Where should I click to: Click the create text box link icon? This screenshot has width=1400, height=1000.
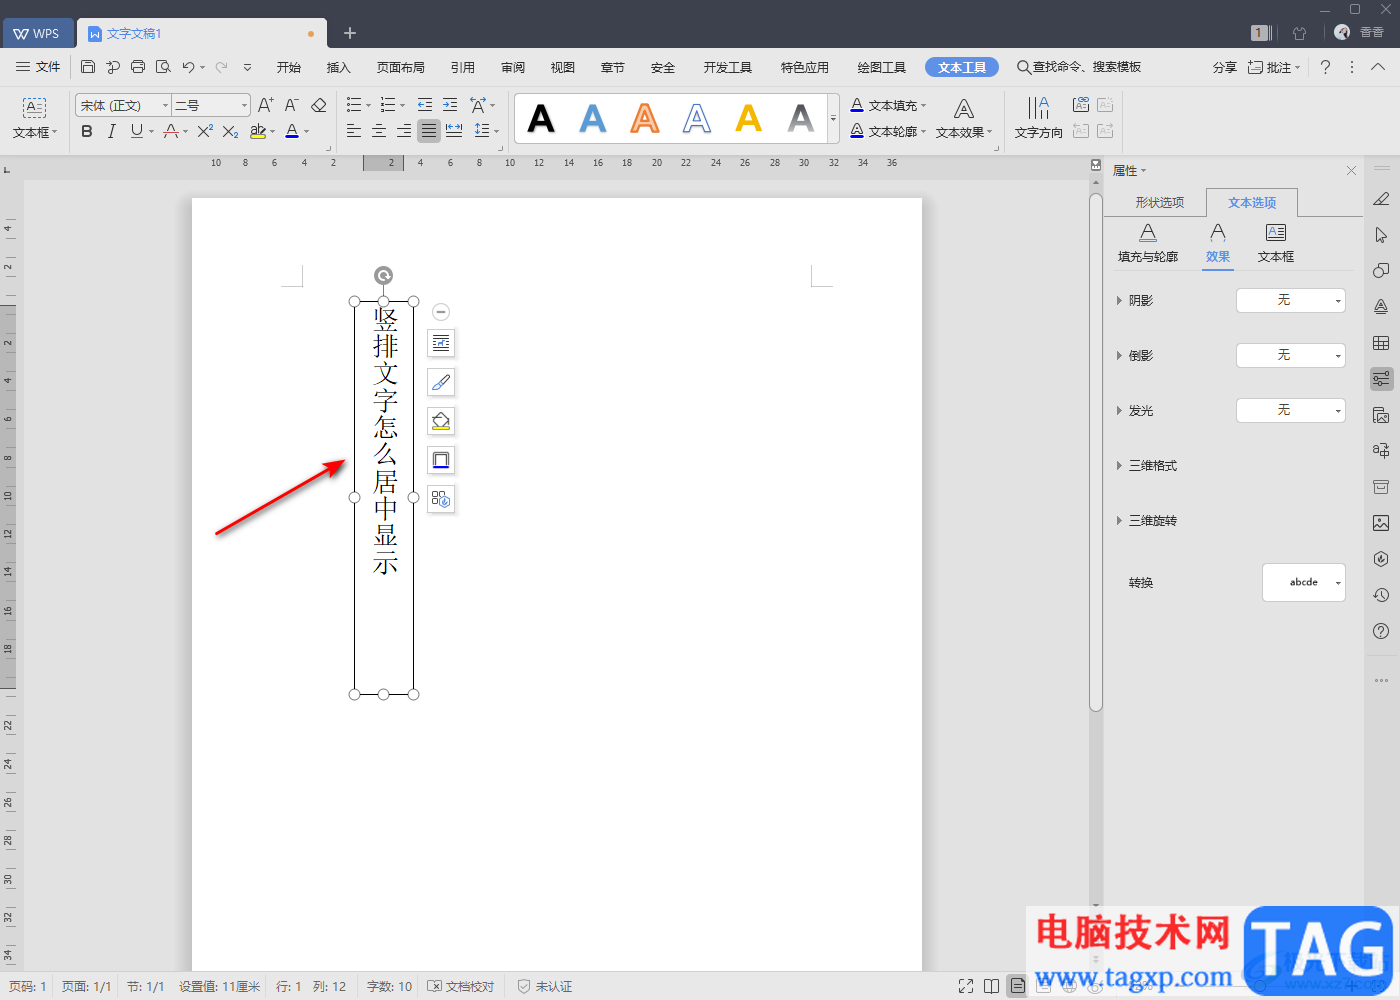1081,104
